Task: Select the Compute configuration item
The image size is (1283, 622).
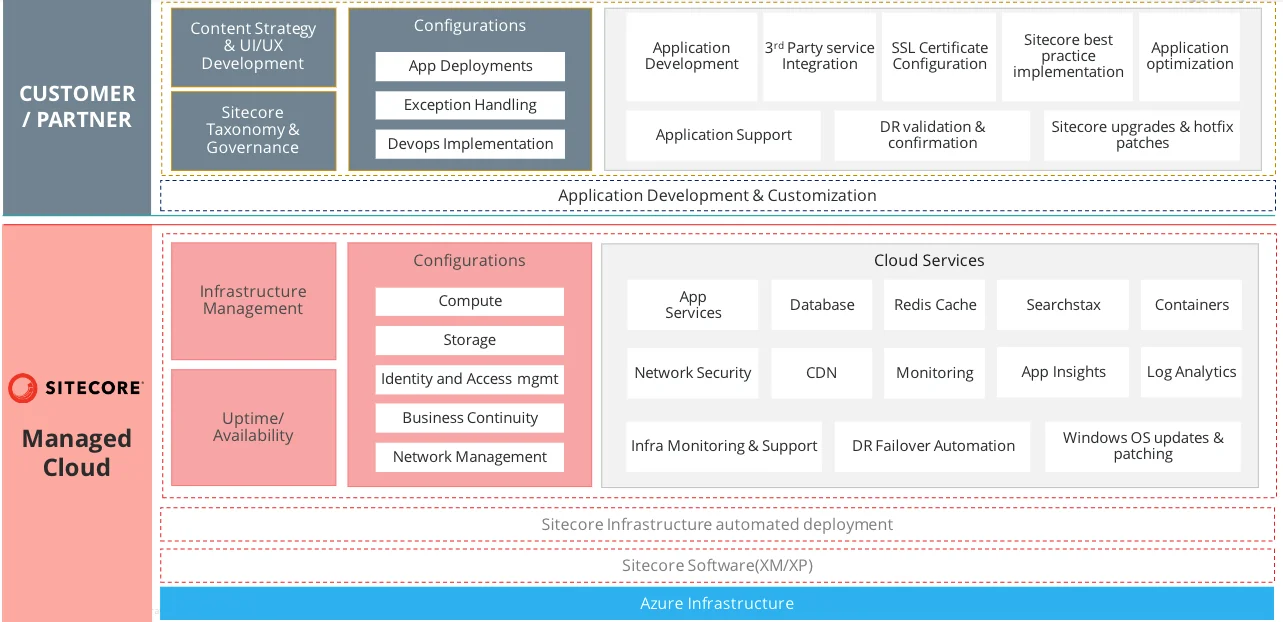Action: pyautogui.click(x=470, y=301)
